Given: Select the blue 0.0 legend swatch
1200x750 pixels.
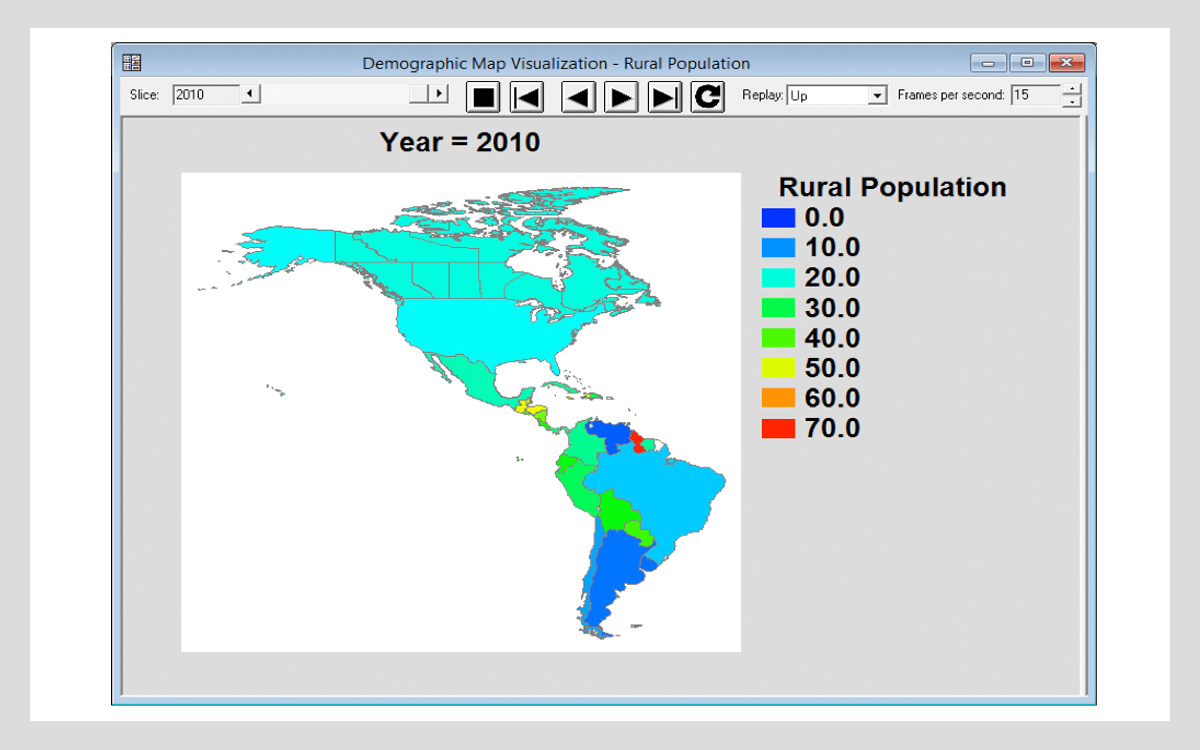Looking at the screenshot, I should (x=779, y=217).
